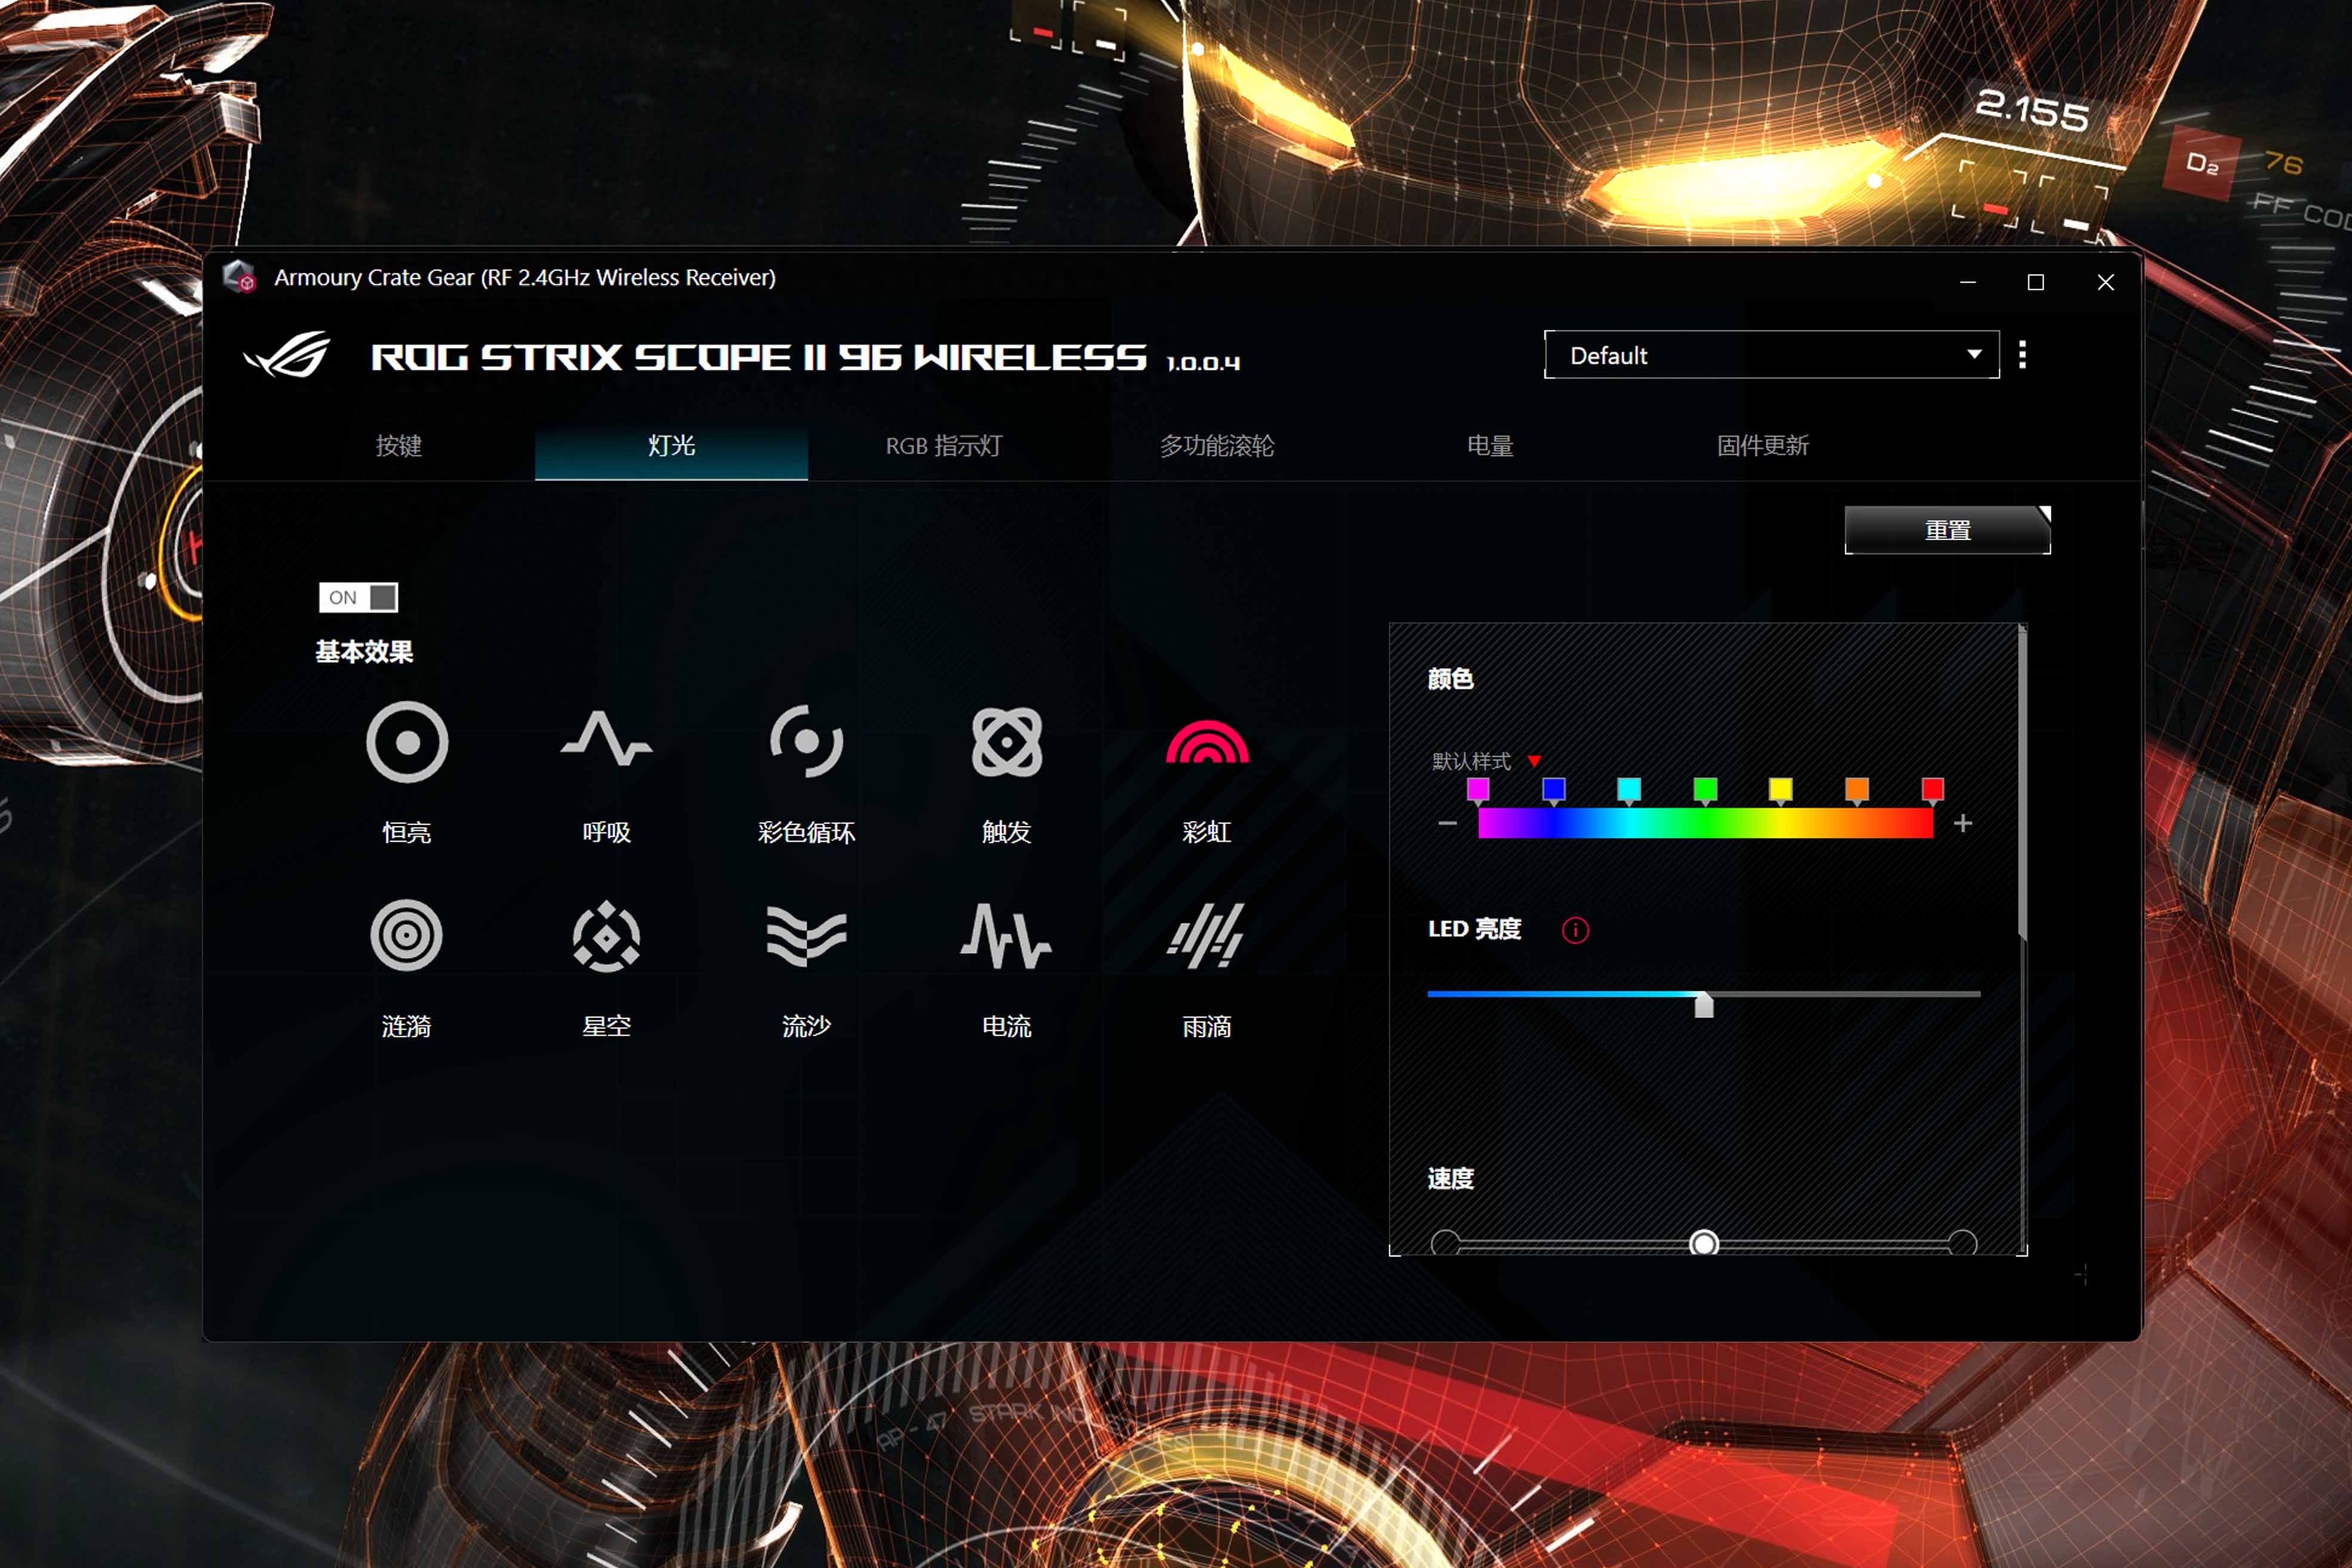Set 速度 speed to slowest left endpoint
Viewport: 2352px width, 1568px height.
pos(1445,1243)
